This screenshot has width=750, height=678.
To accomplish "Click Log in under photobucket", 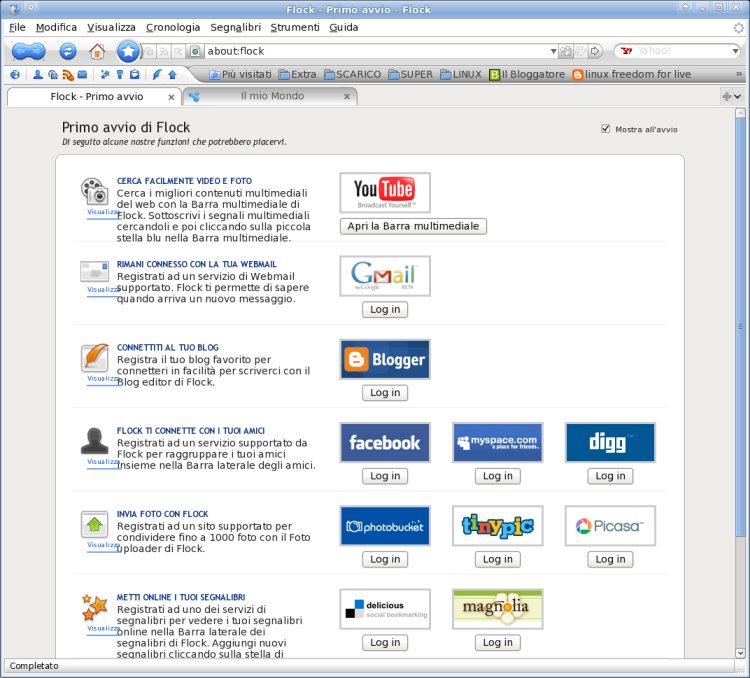I will [x=385, y=559].
